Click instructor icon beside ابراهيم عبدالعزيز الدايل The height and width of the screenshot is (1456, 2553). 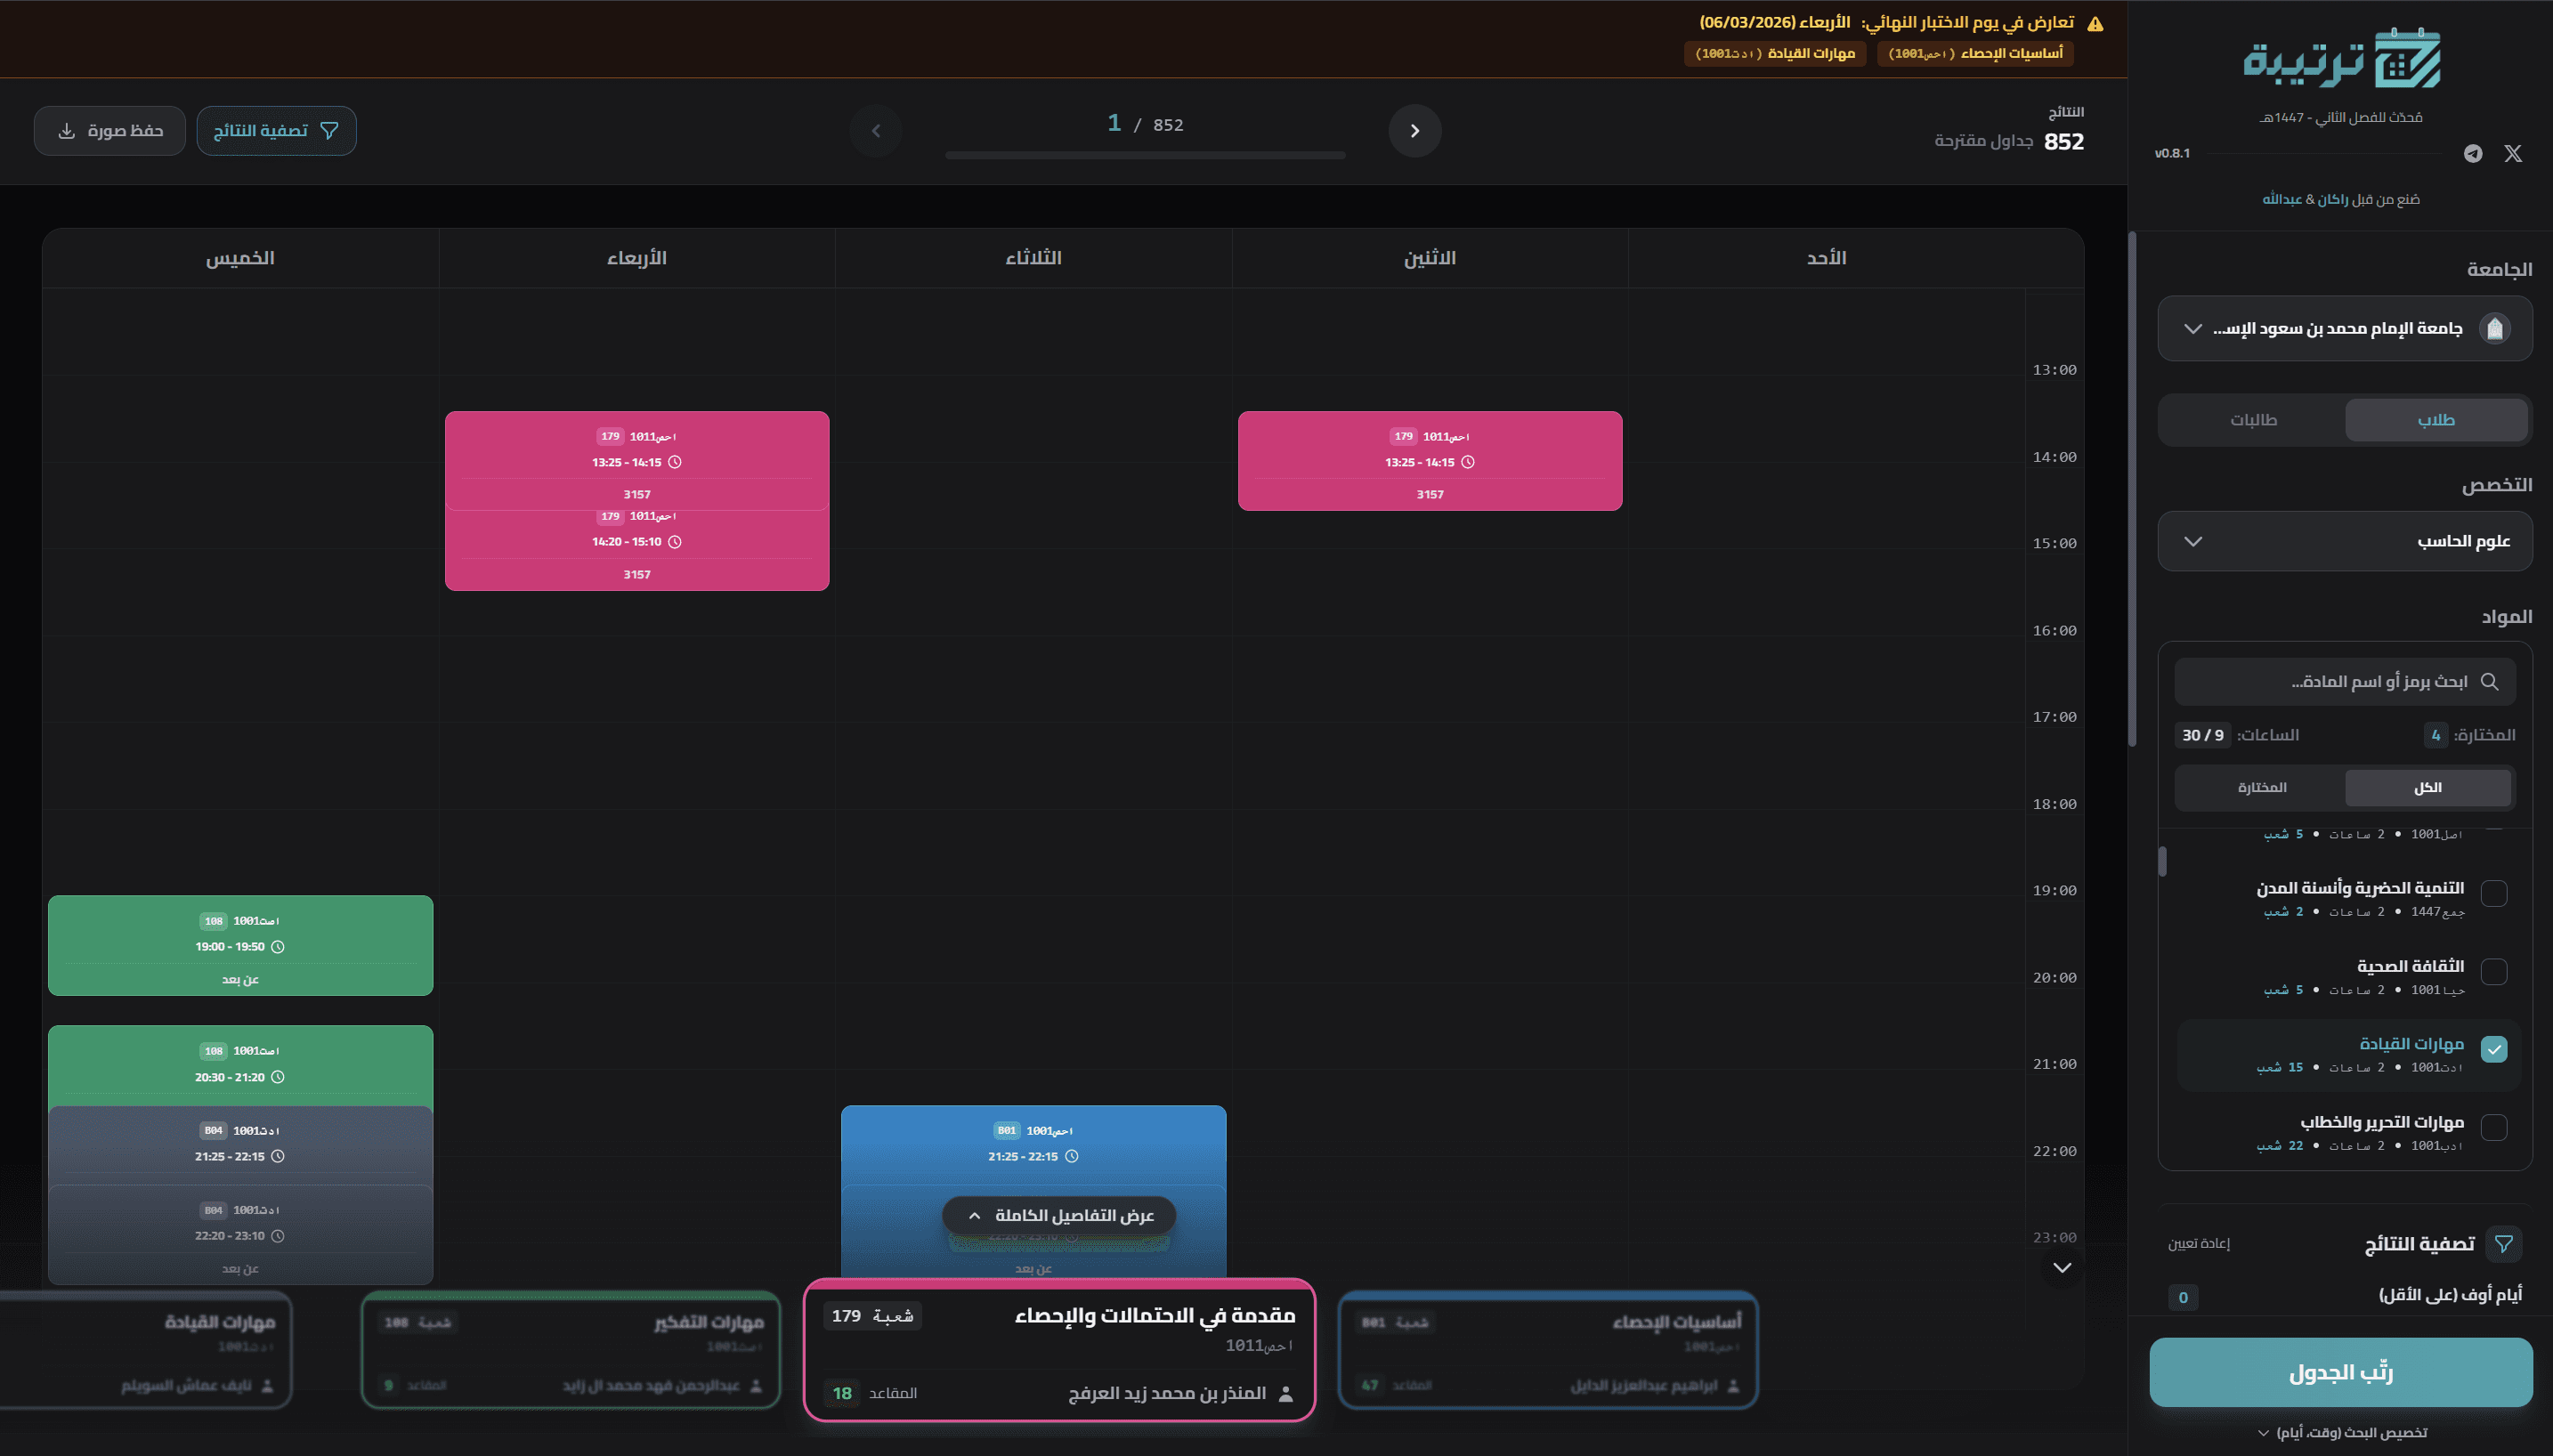[x=1733, y=1385]
